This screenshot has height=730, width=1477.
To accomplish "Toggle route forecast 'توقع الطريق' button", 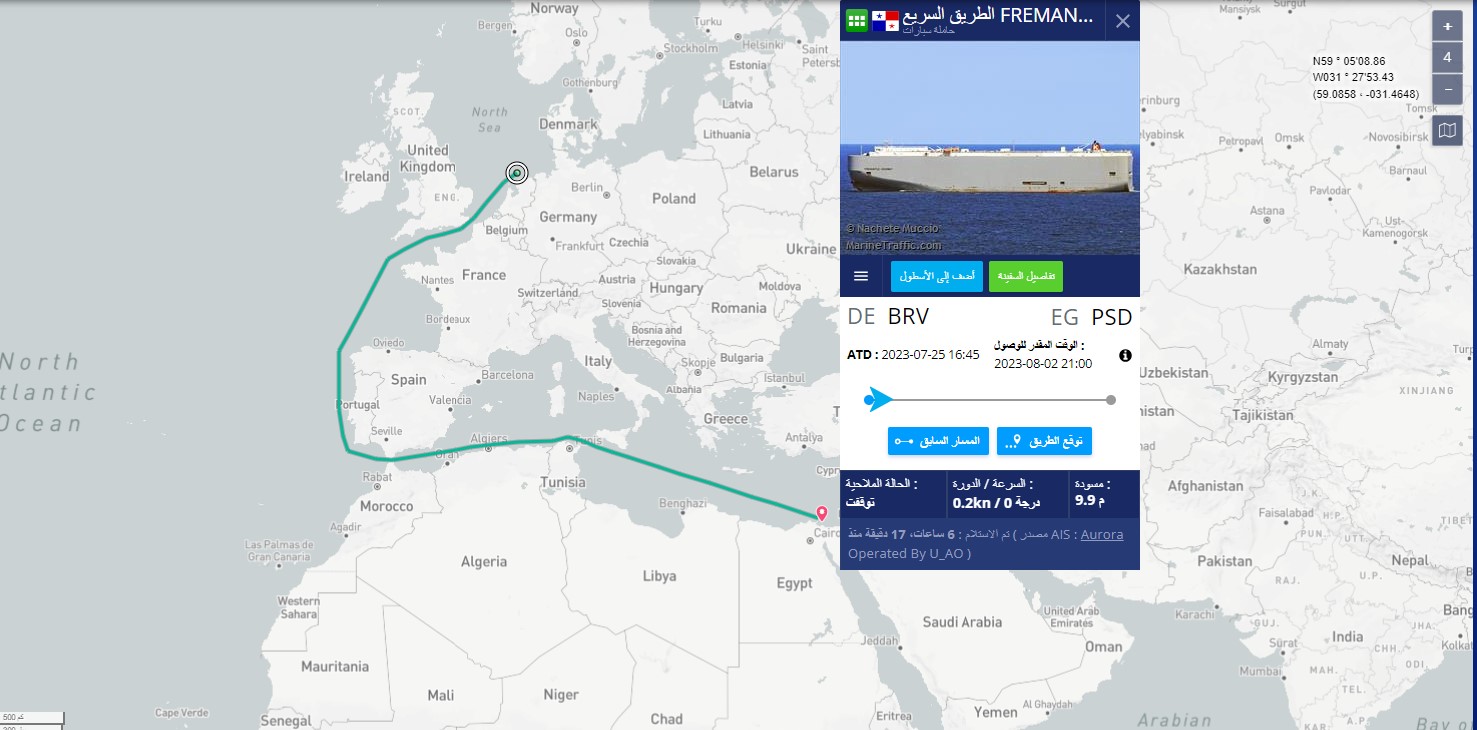I will point(1044,441).
